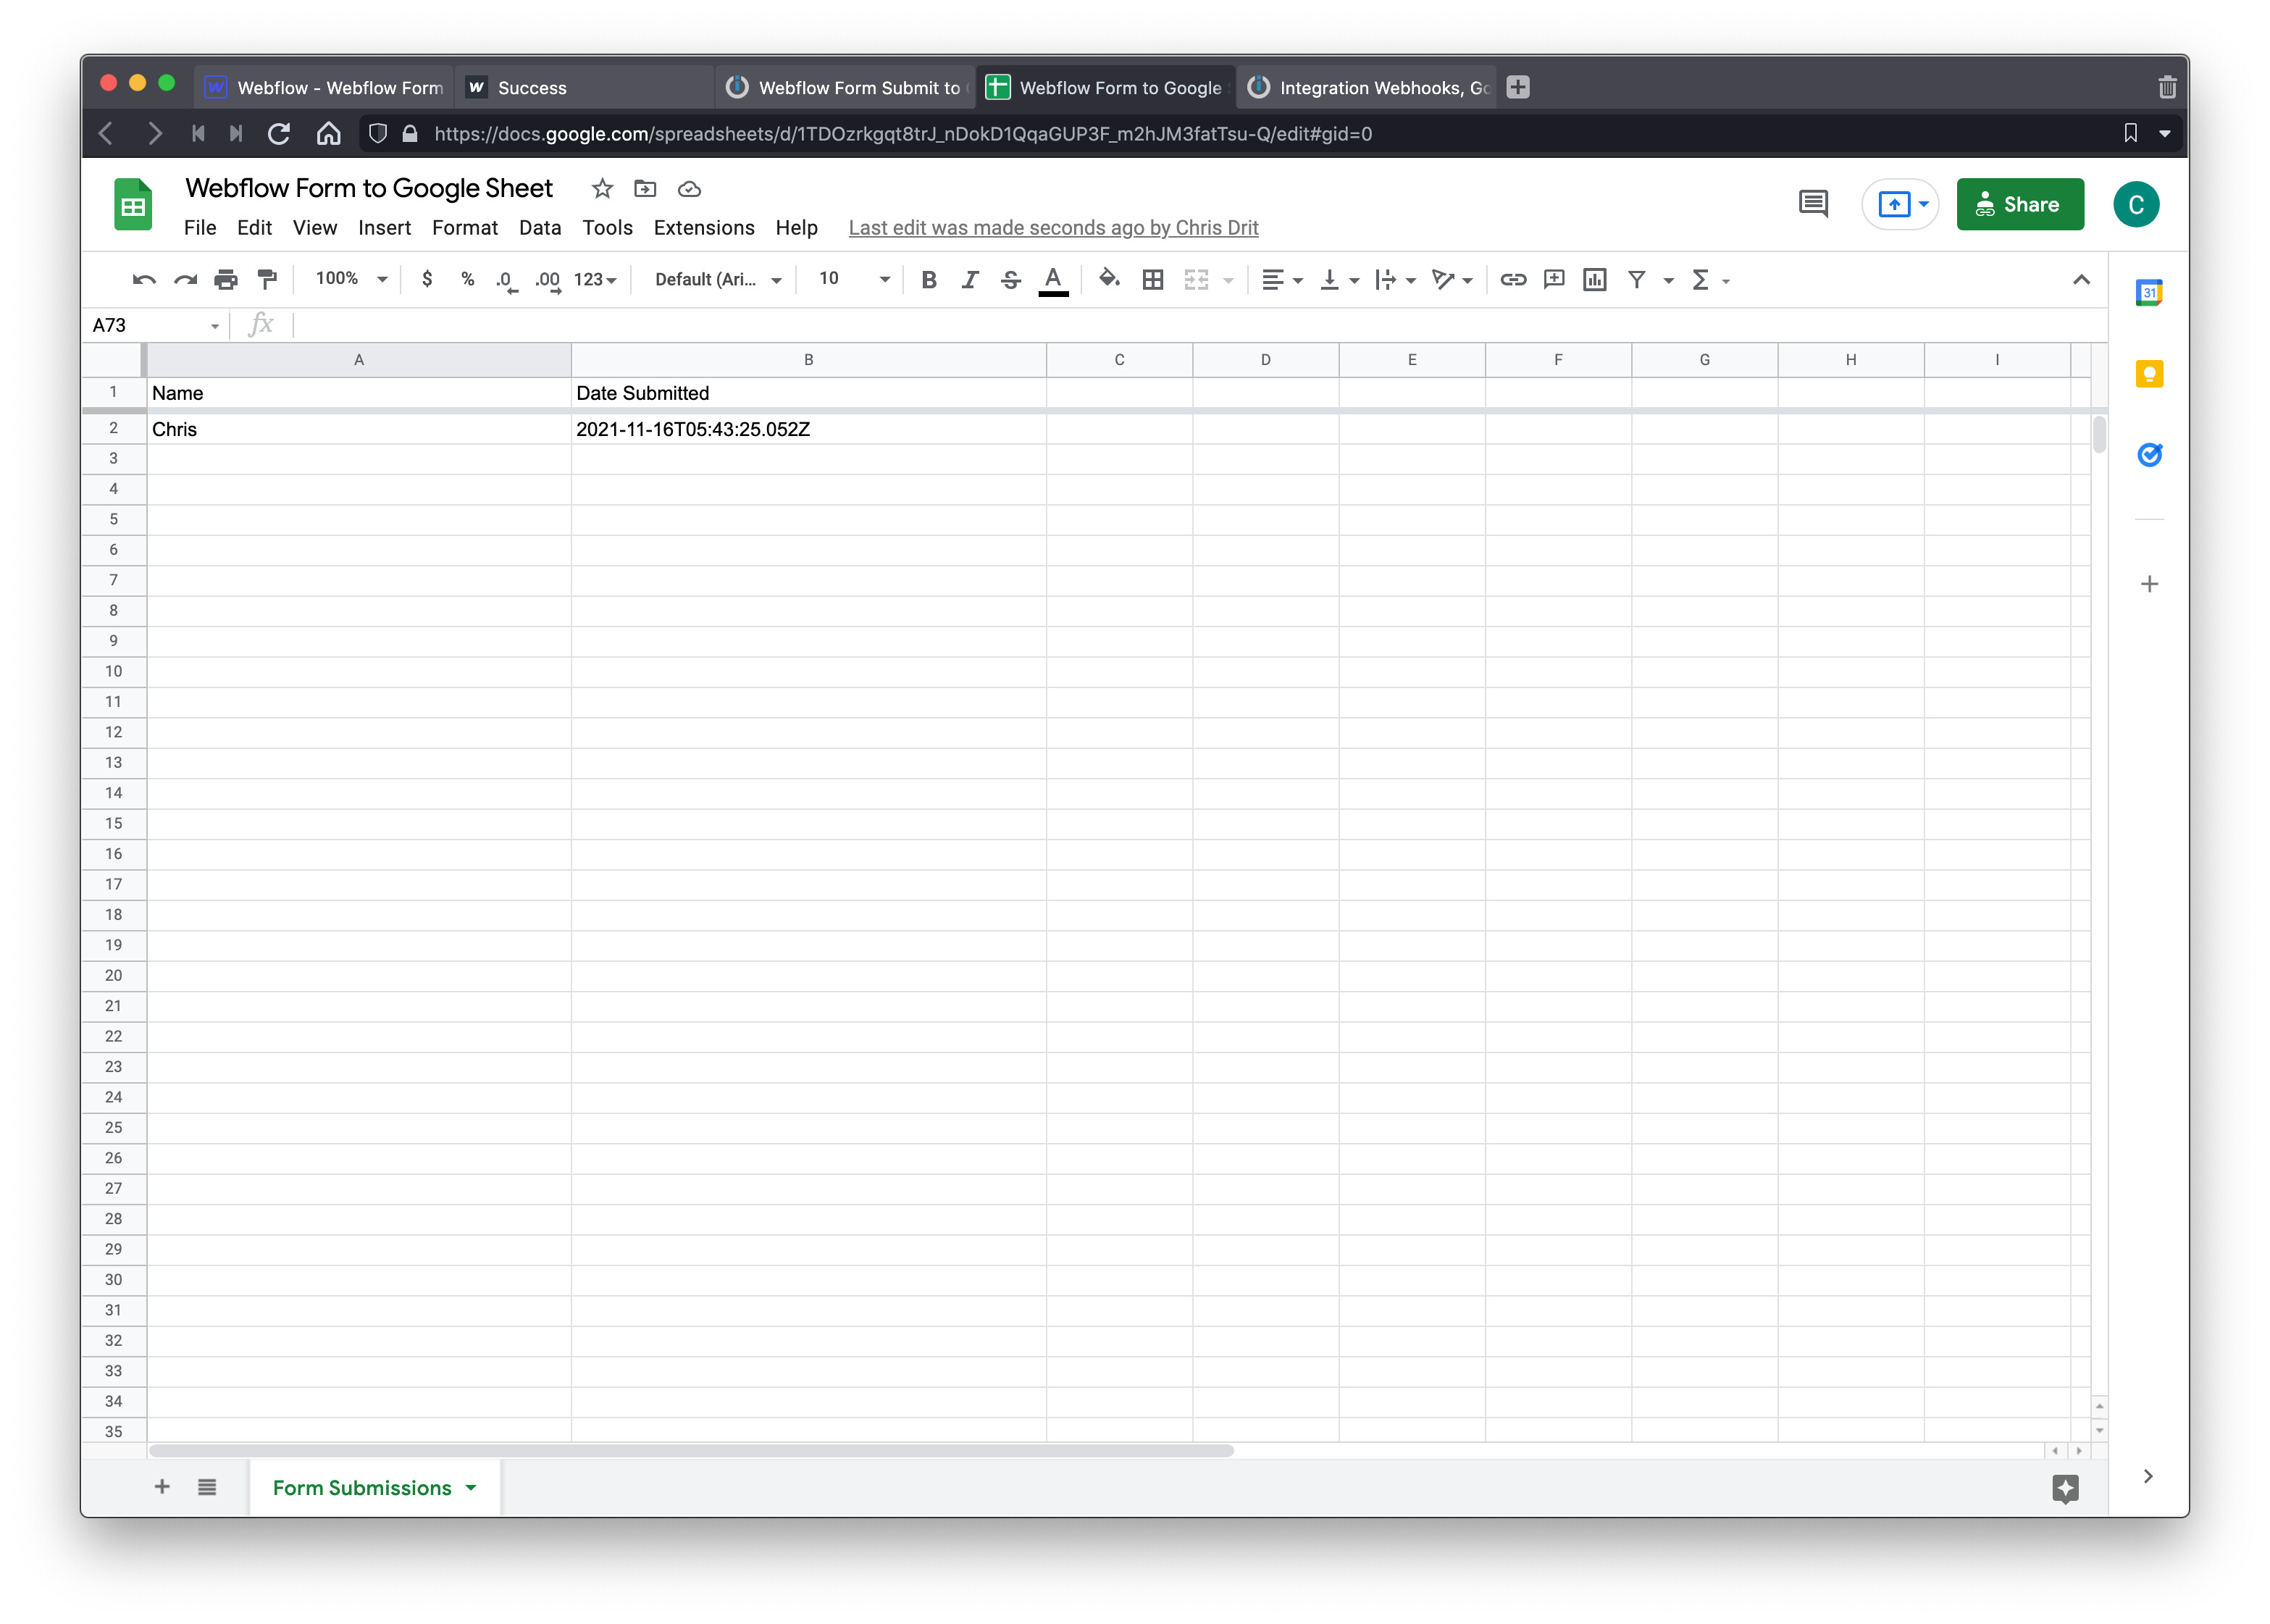Select the Paint format tool
Viewport: 2270px width, 1624px height.
click(267, 280)
